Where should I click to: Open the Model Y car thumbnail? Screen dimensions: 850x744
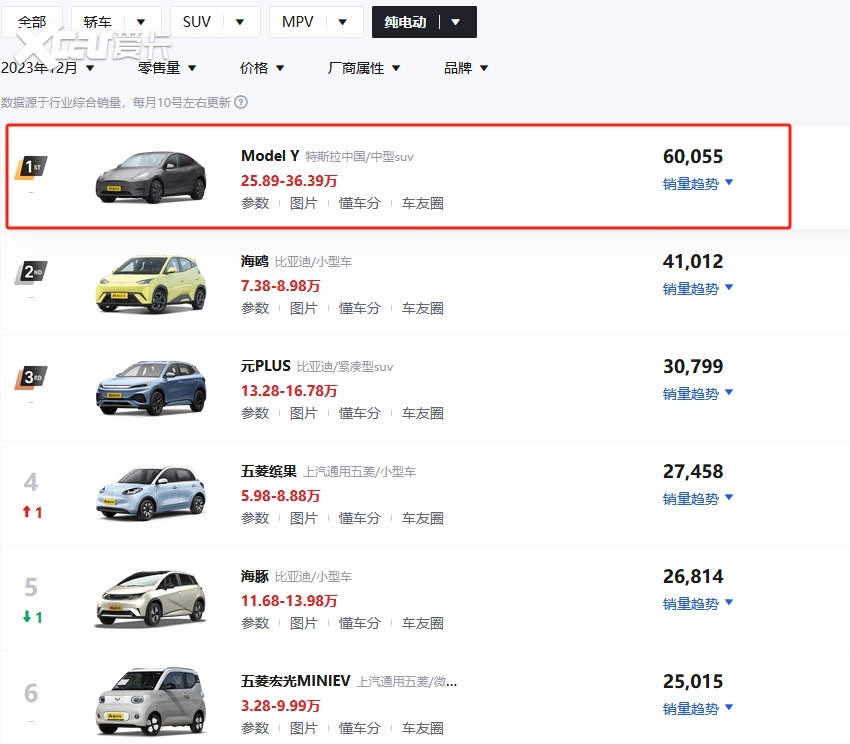click(150, 177)
